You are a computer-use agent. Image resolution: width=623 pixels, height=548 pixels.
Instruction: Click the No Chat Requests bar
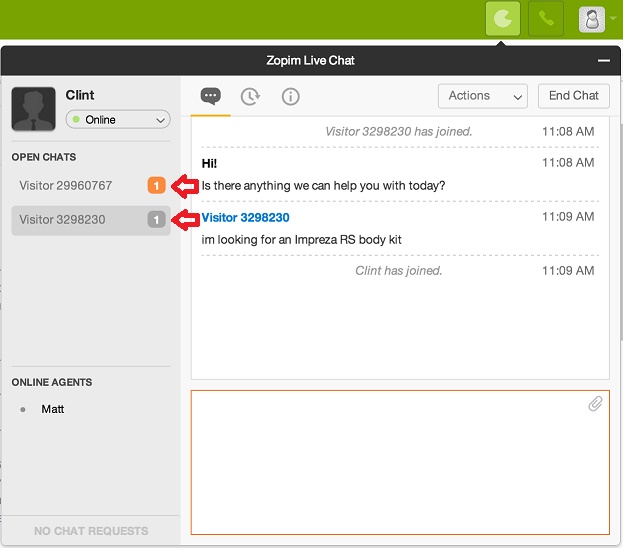91,531
